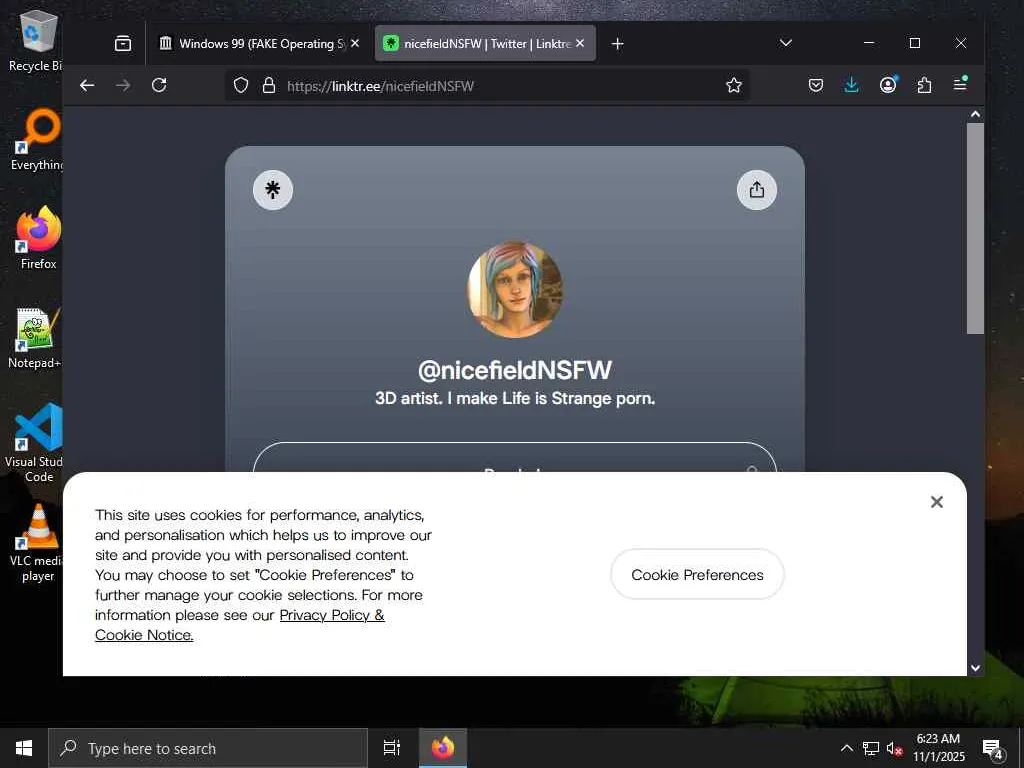Click the 3D artist bio text
Viewport: 1024px width, 768px height.
(x=515, y=398)
